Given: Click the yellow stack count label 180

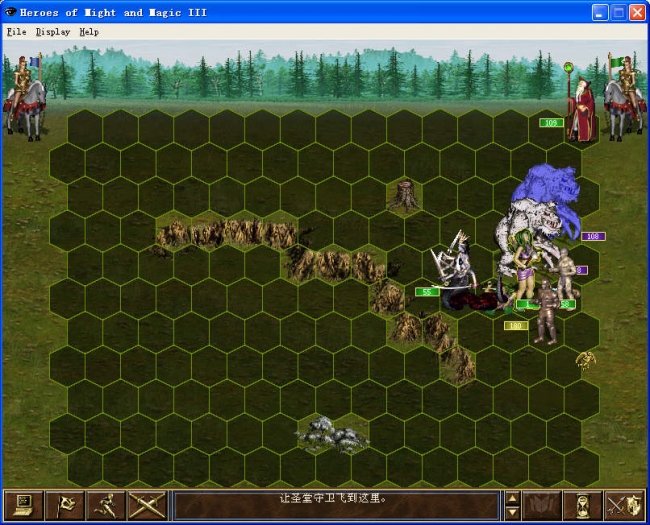Looking at the screenshot, I should 516,326.
